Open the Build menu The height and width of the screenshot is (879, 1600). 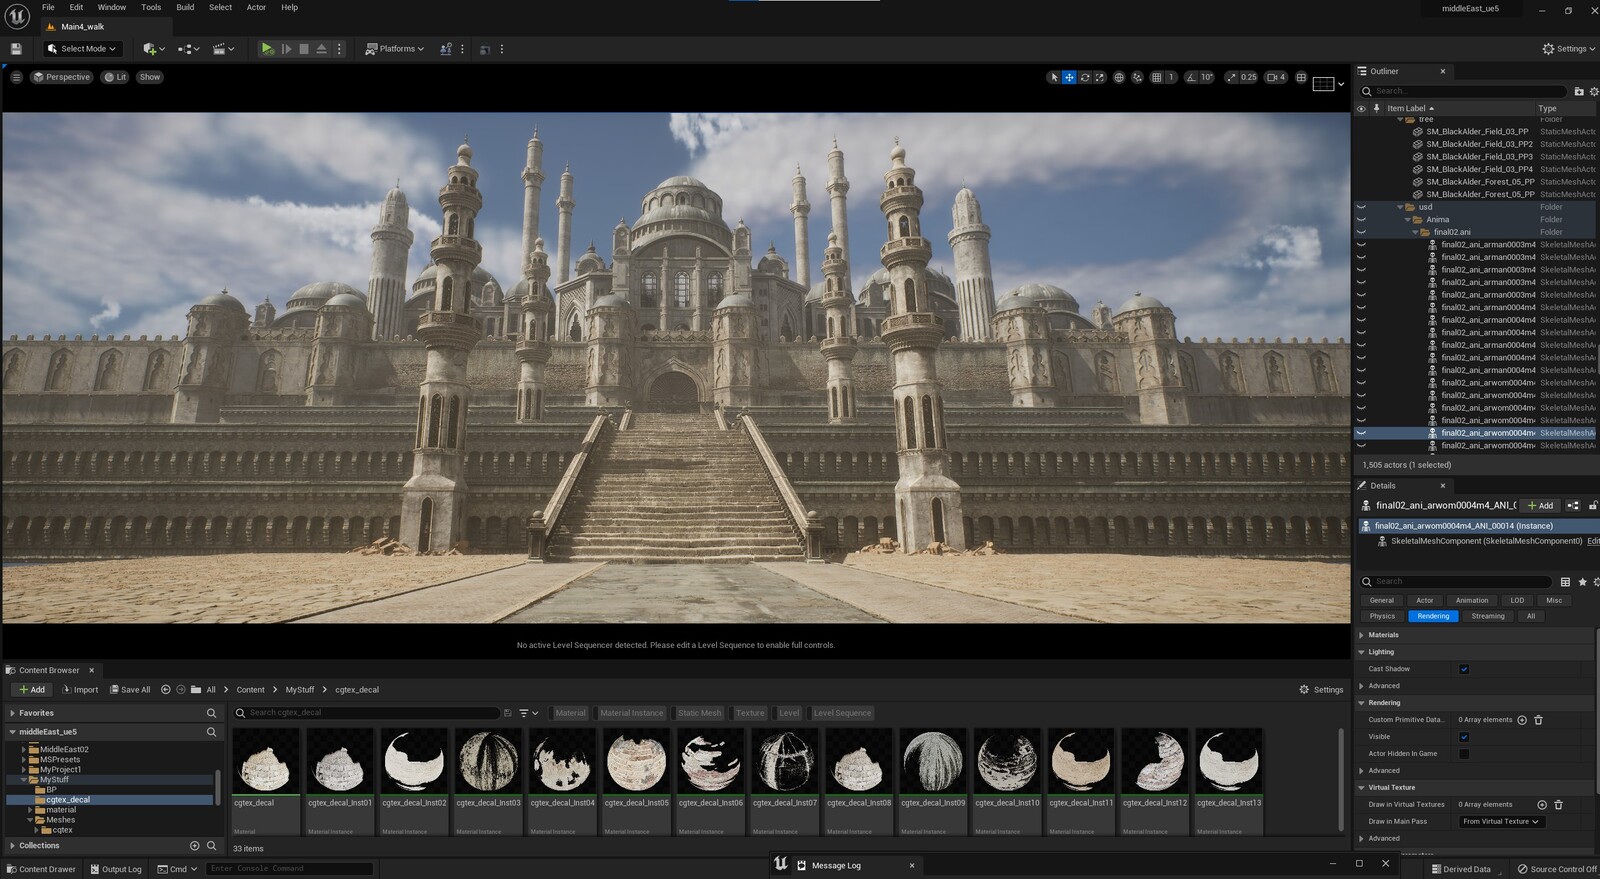(x=185, y=7)
